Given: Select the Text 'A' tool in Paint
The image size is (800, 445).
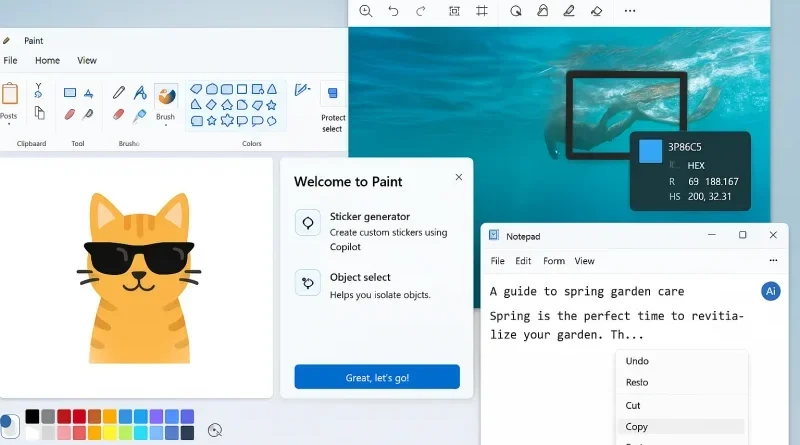Looking at the screenshot, I should click(140, 92).
